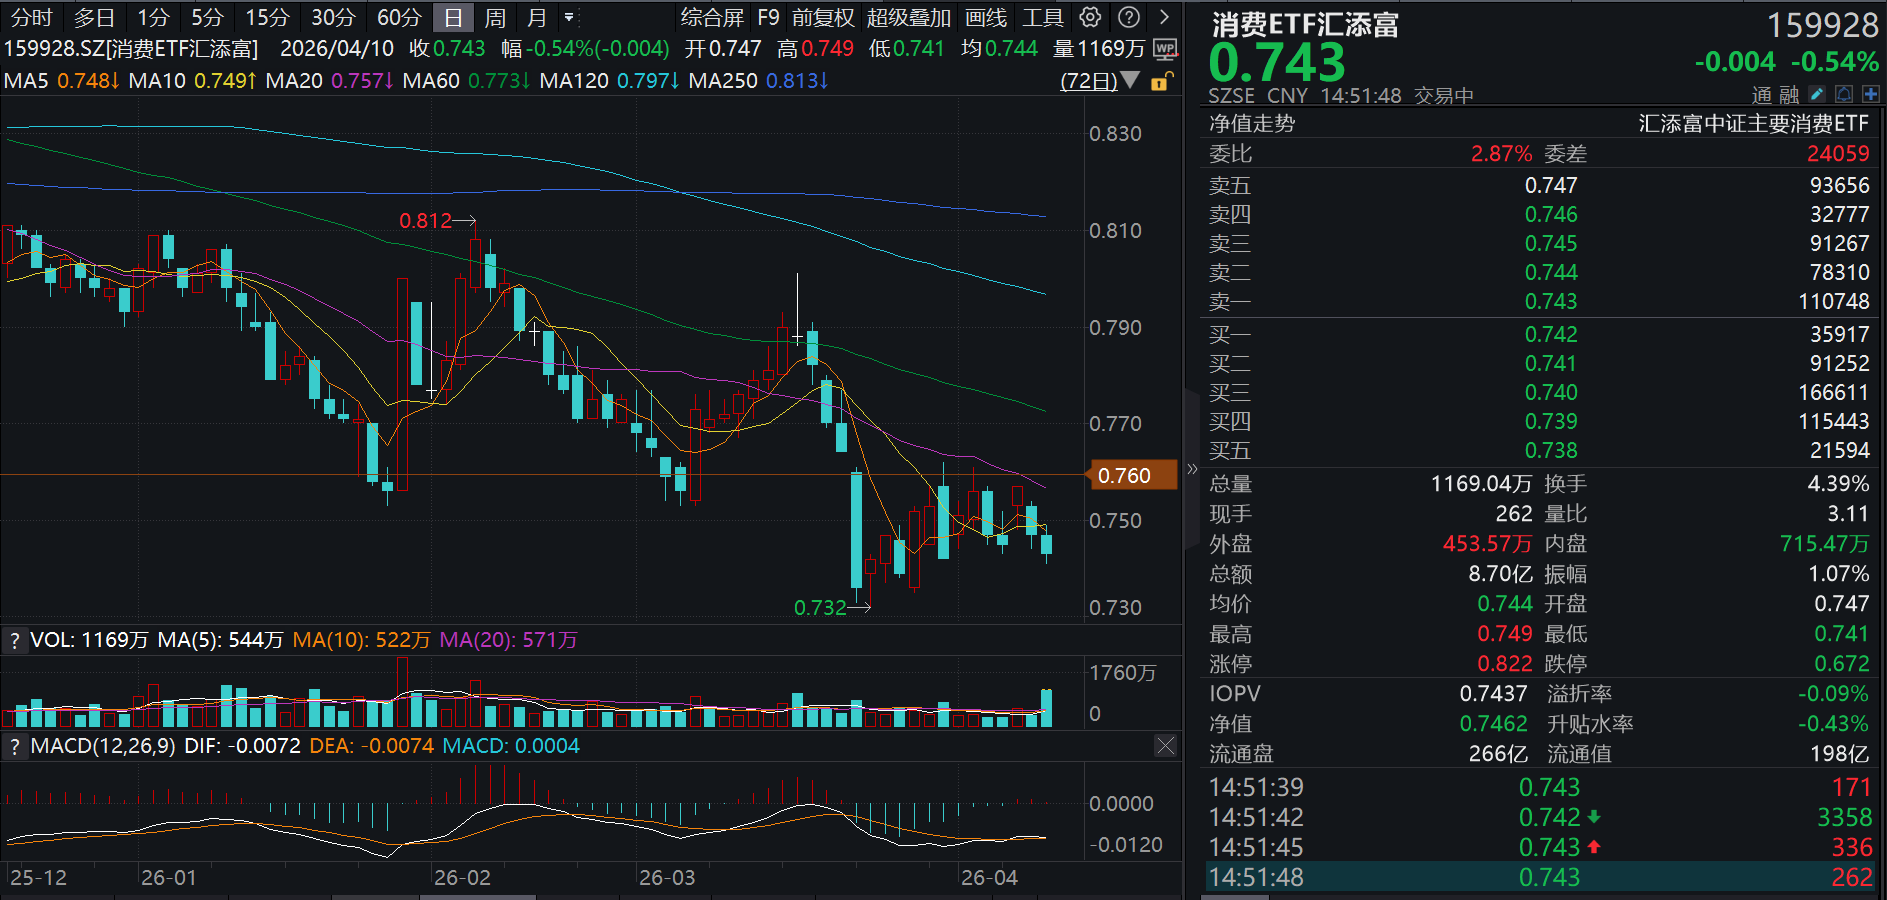Open chart settings via gear icon
Screen dimensions: 1887x900
[1089, 17]
